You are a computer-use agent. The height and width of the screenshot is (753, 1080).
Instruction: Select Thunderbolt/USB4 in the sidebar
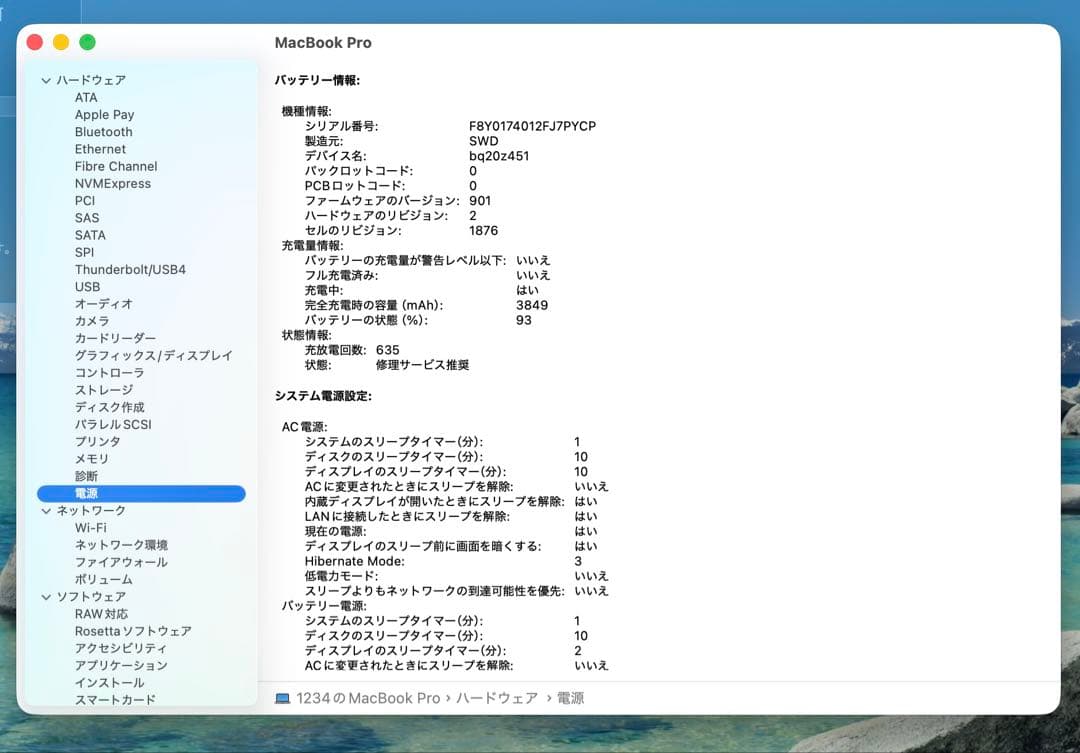132,269
